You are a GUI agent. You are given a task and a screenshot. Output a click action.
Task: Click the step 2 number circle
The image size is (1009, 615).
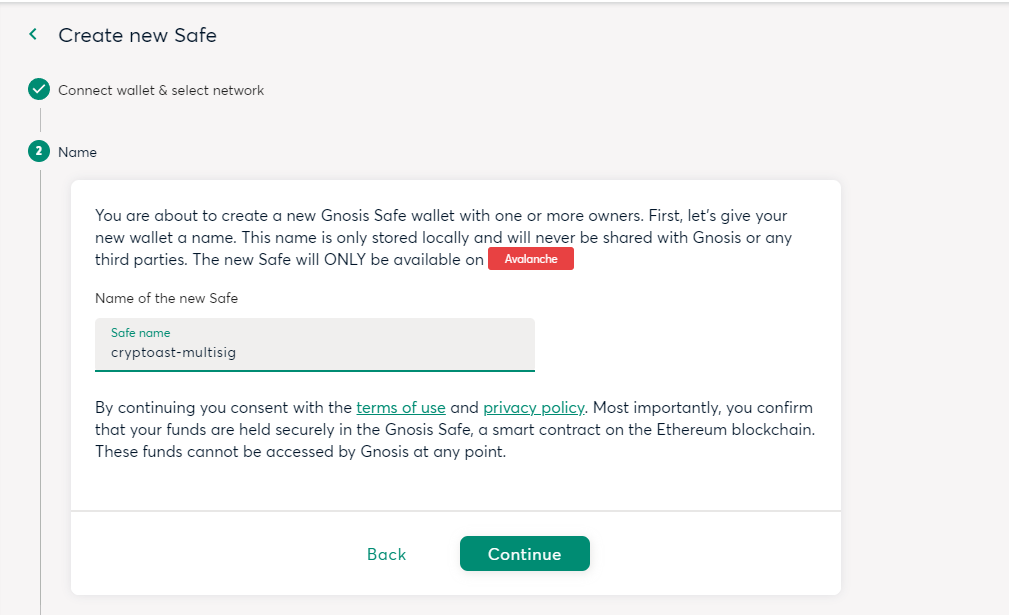point(39,152)
